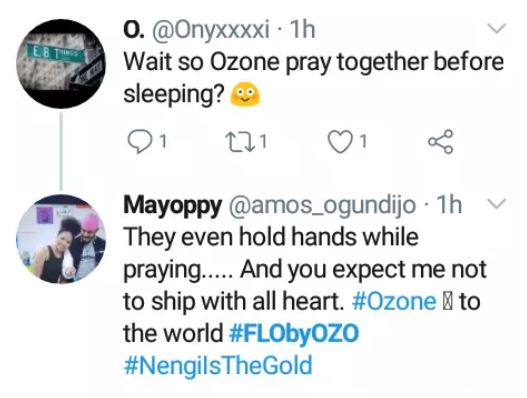Open first tweet's 1h timestamp
This screenshot has width=527, height=398.
pos(302,30)
